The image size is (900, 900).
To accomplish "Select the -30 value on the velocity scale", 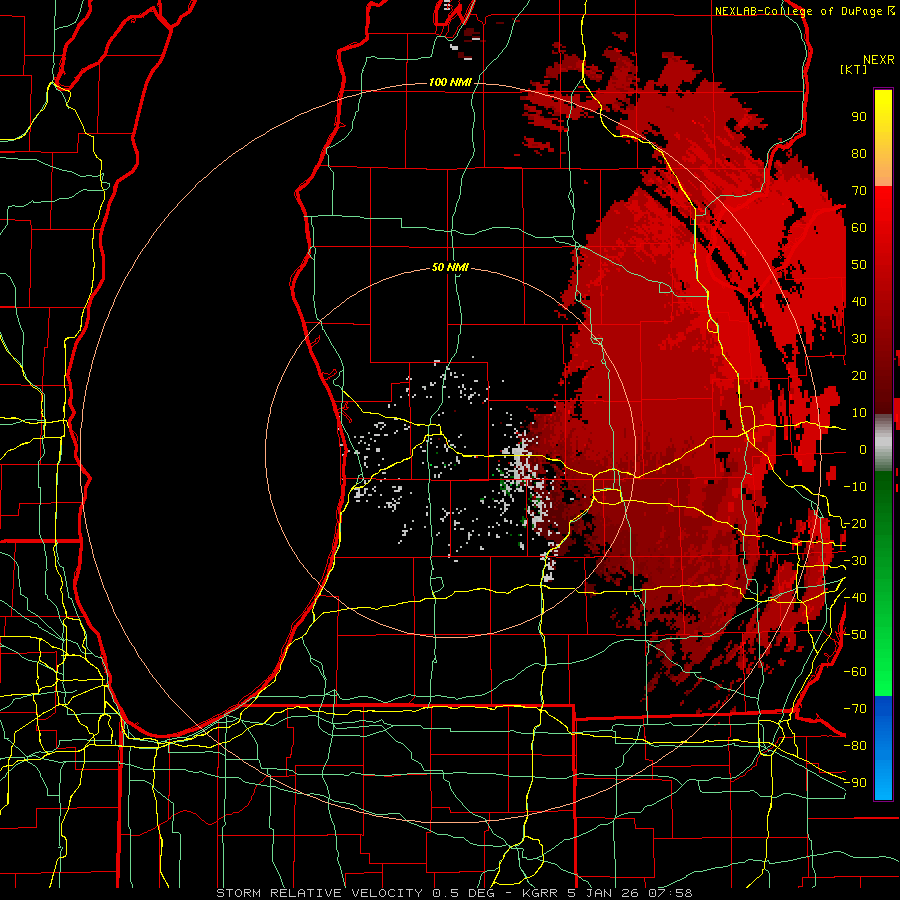I will (x=855, y=561).
